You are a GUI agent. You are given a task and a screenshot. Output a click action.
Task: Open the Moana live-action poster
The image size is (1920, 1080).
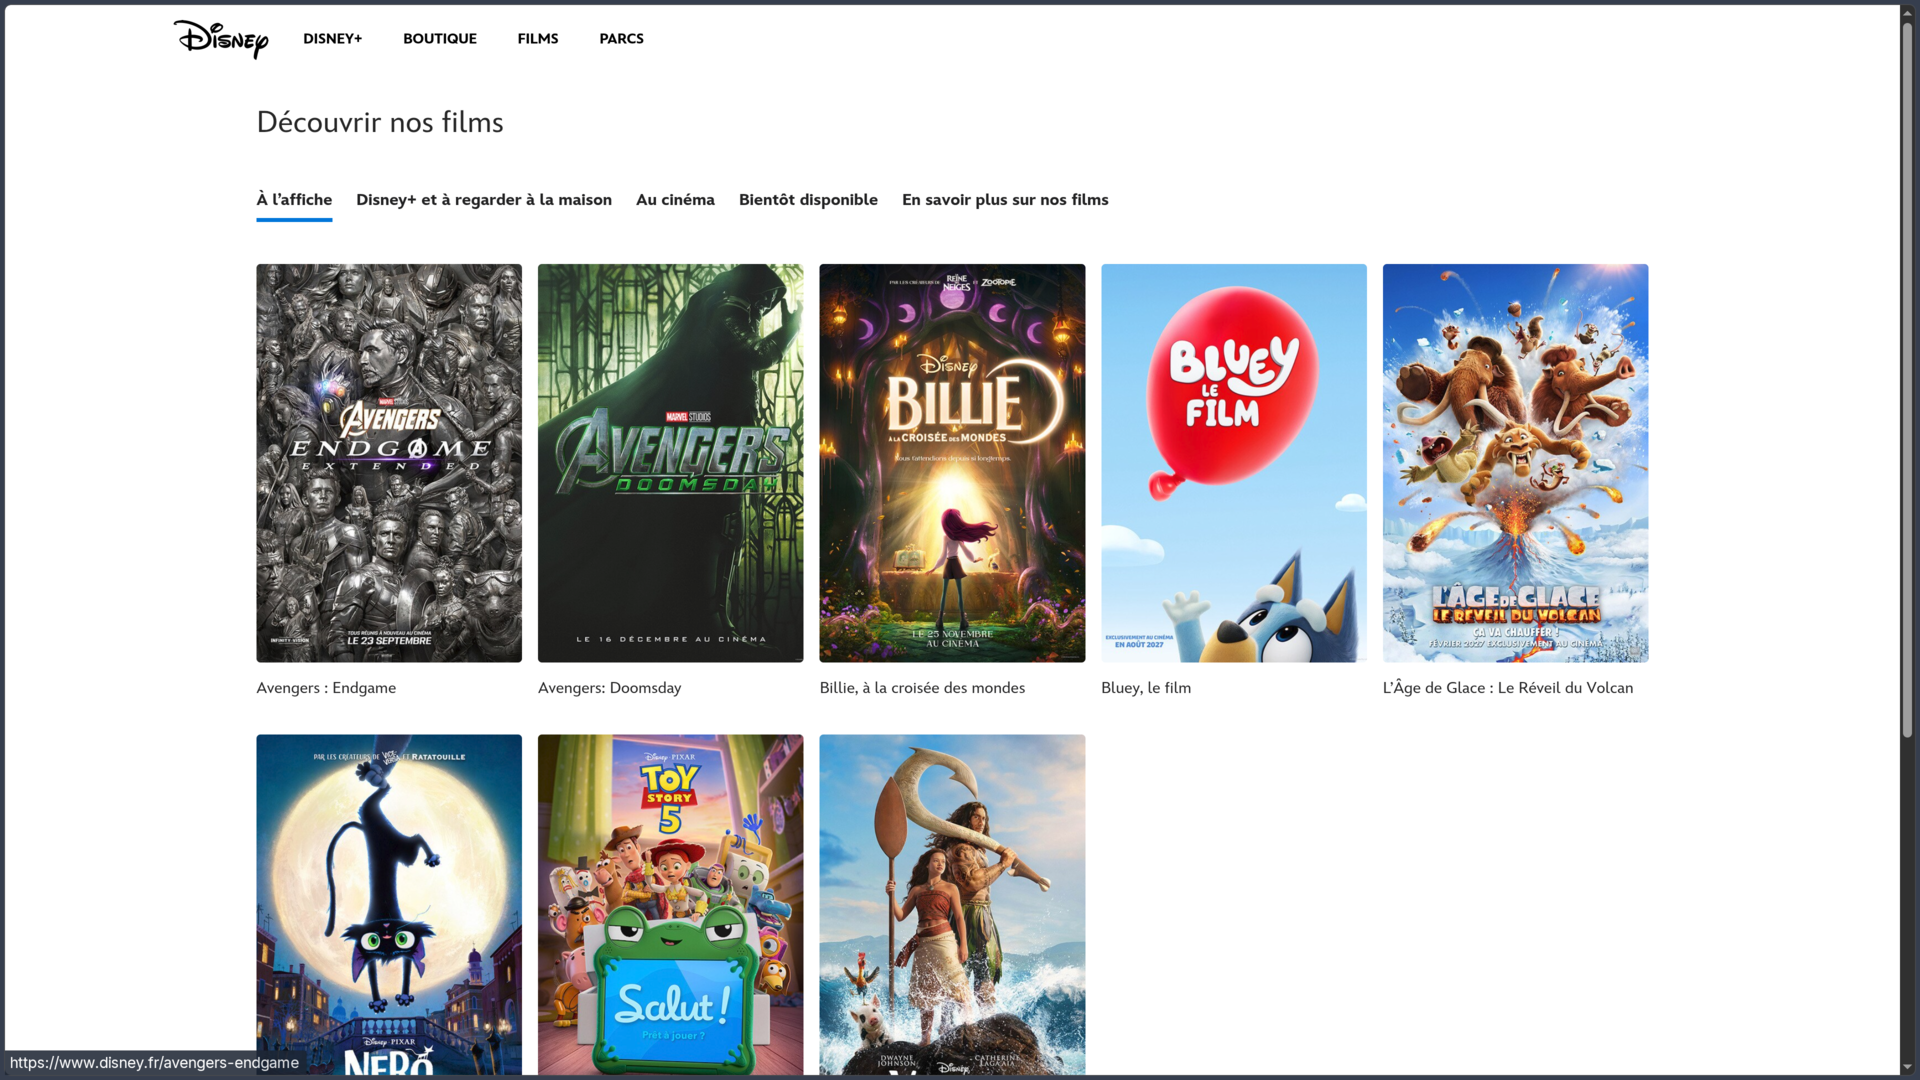[x=952, y=905]
